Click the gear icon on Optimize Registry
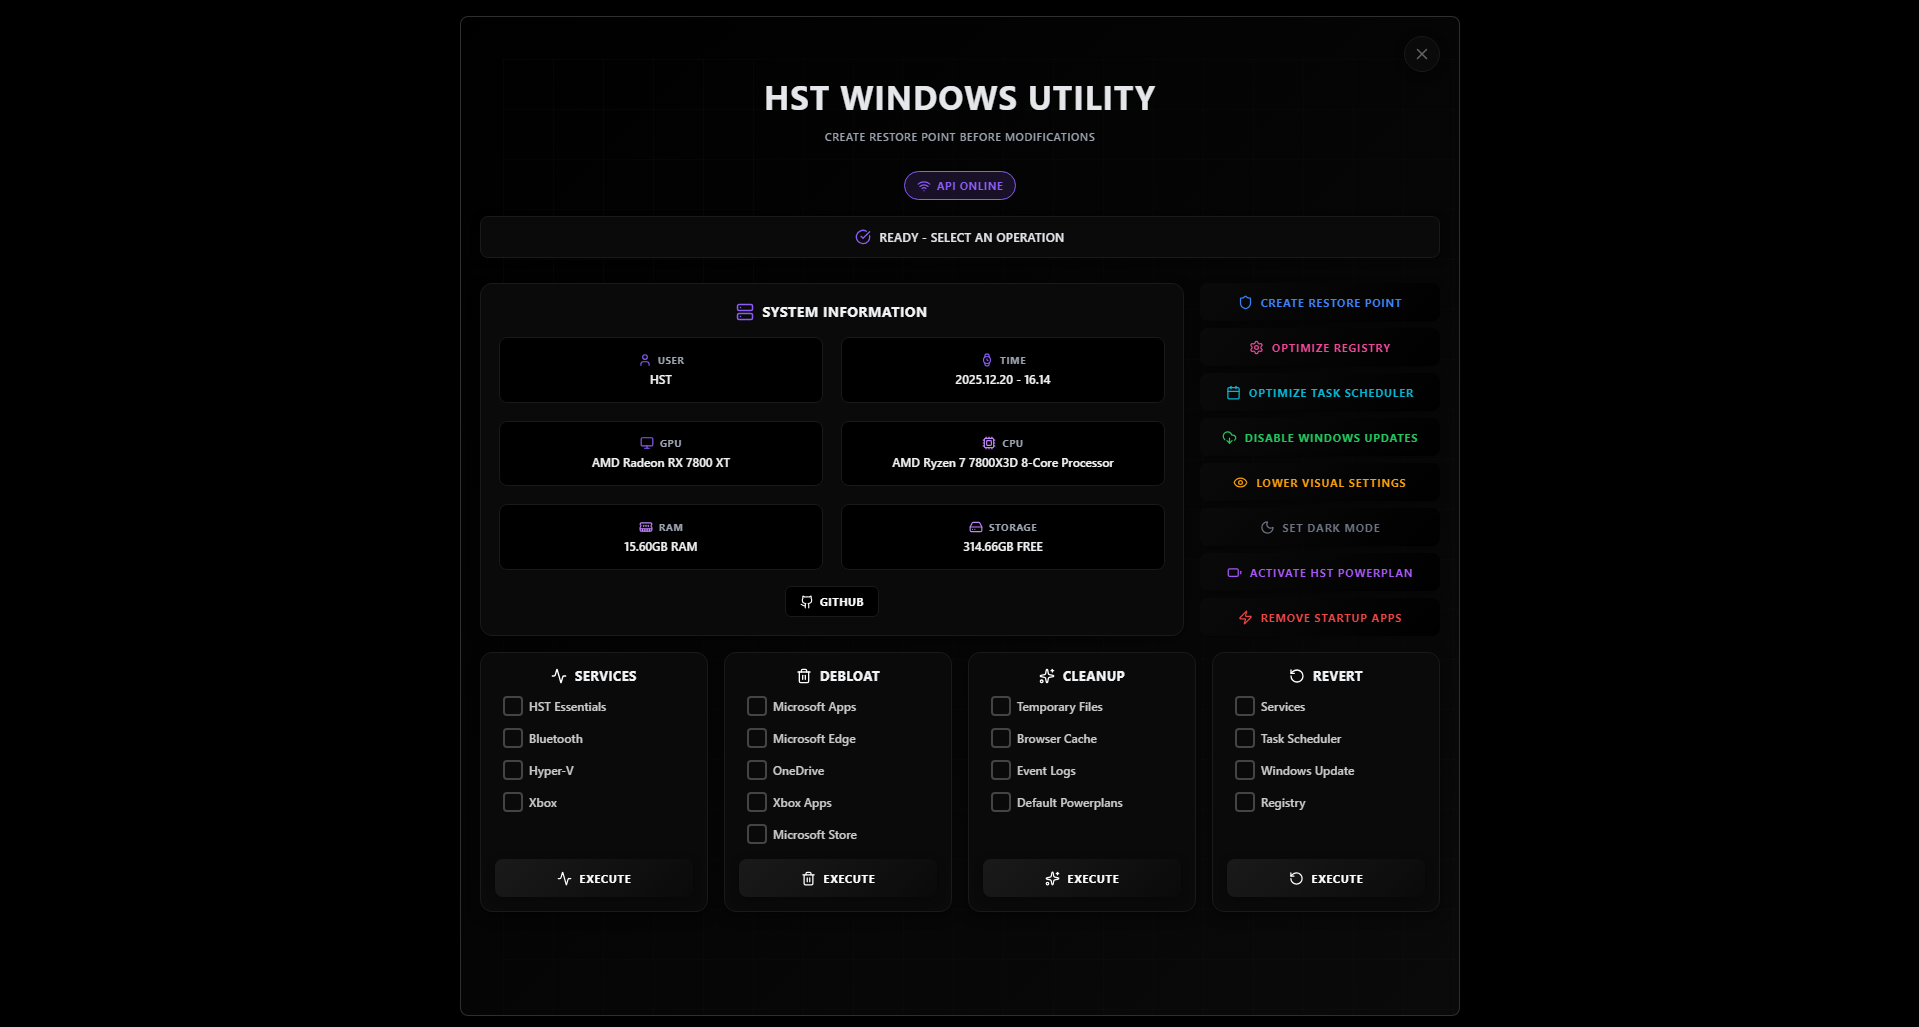The width and height of the screenshot is (1919, 1027). point(1256,347)
